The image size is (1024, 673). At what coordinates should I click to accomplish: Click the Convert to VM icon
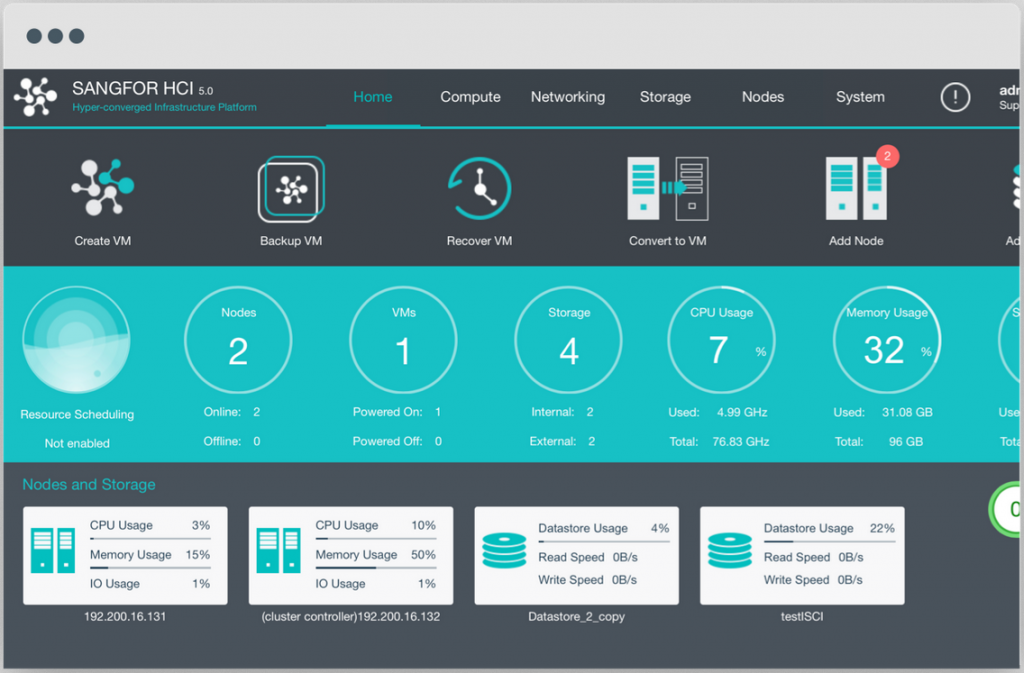coord(667,188)
